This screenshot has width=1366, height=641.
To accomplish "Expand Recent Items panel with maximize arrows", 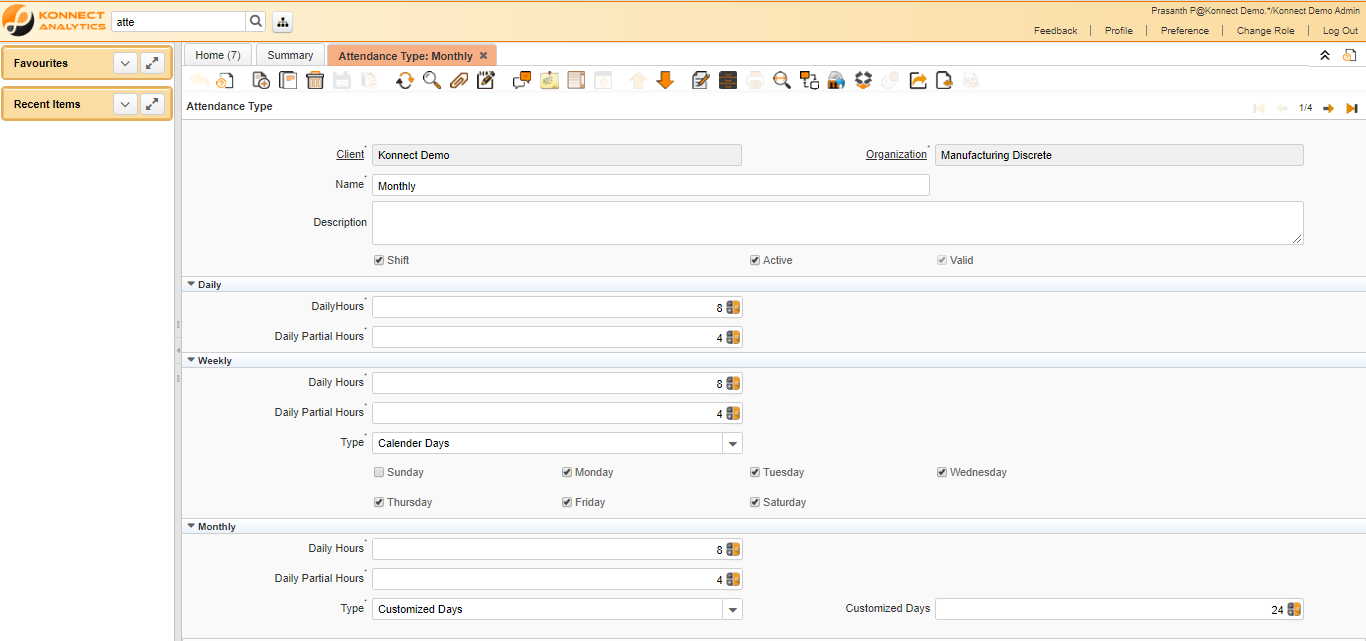I will click(152, 104).
